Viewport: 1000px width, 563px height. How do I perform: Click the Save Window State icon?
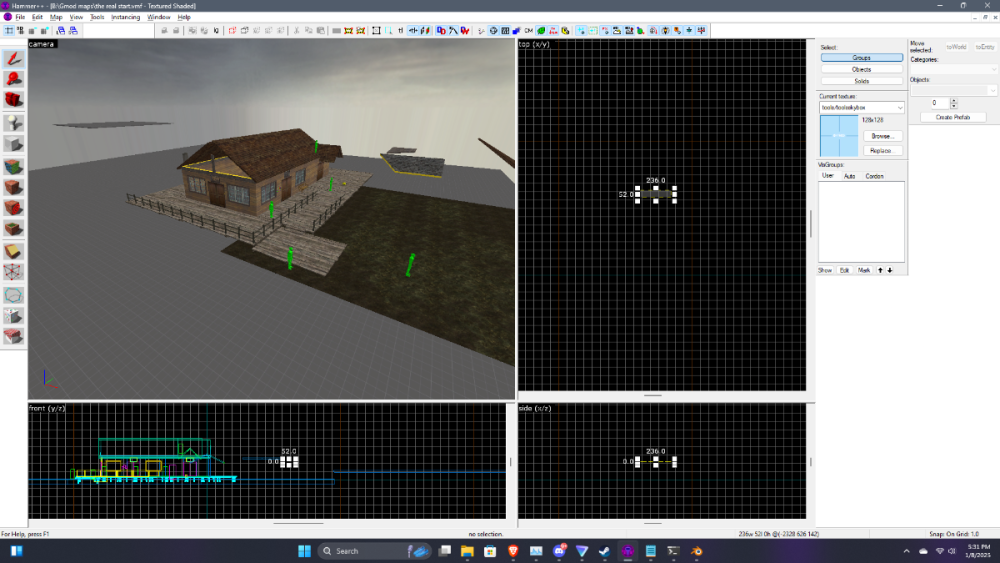coord(73,31)
